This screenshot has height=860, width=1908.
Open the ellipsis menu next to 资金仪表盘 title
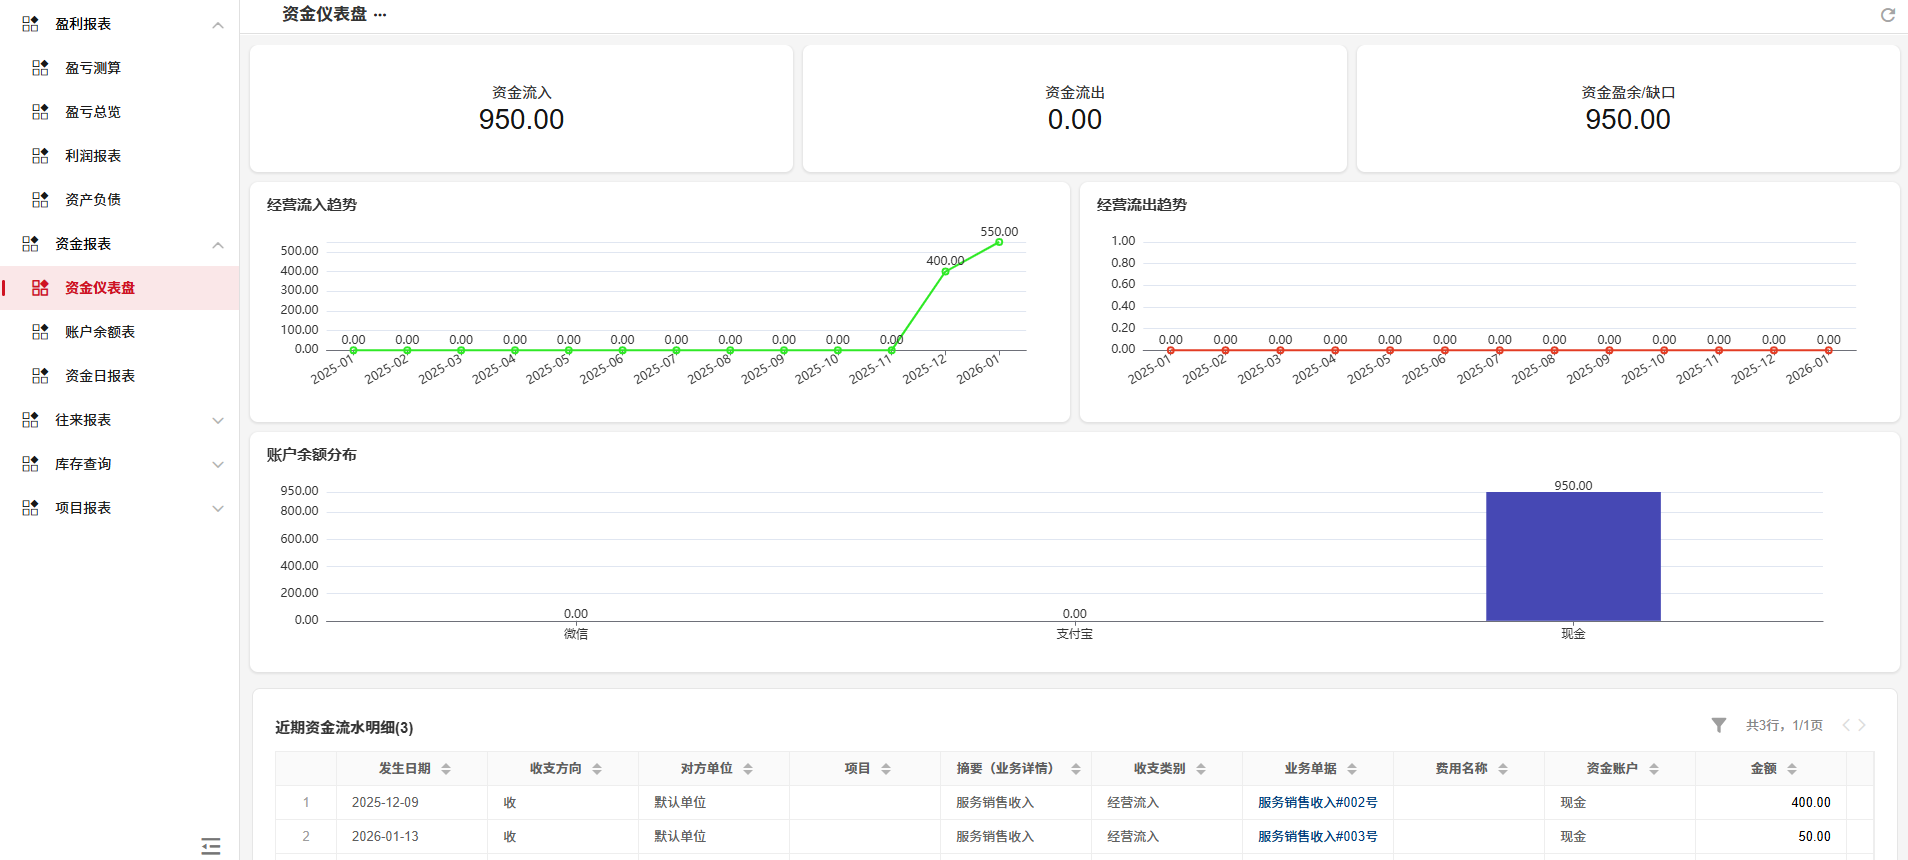(x=380, y=15)
